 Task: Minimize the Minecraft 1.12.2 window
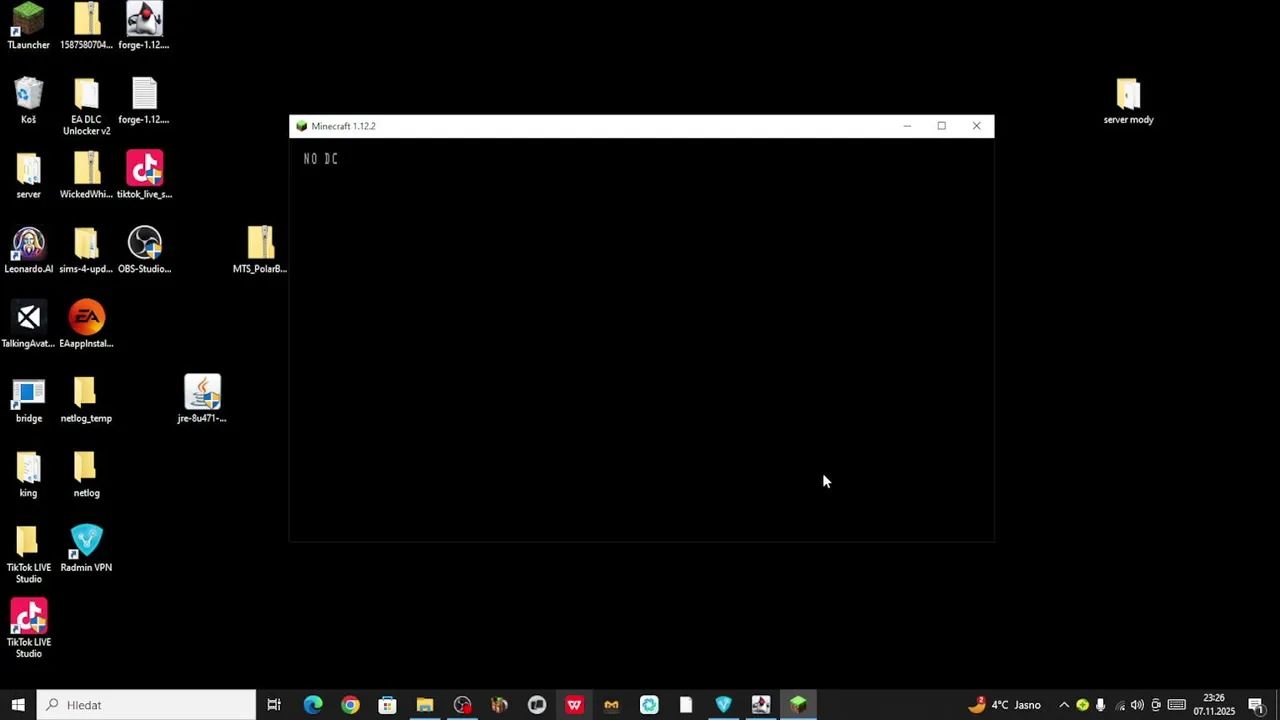click(907, 126)
